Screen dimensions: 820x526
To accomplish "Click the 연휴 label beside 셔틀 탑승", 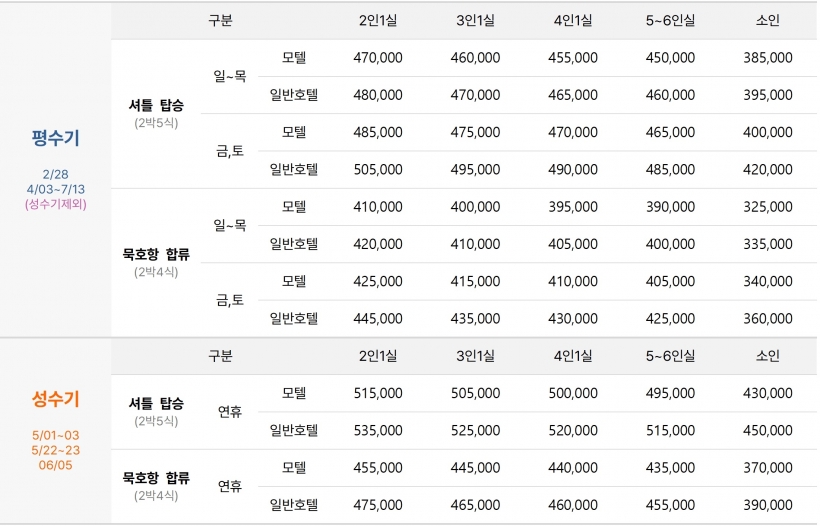I will [x=230, y=411].
